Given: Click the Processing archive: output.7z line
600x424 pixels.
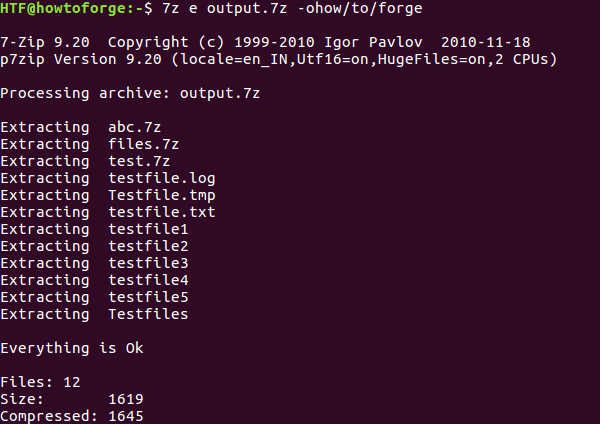Looking at the screenshot, I should (x=130, y=93).
